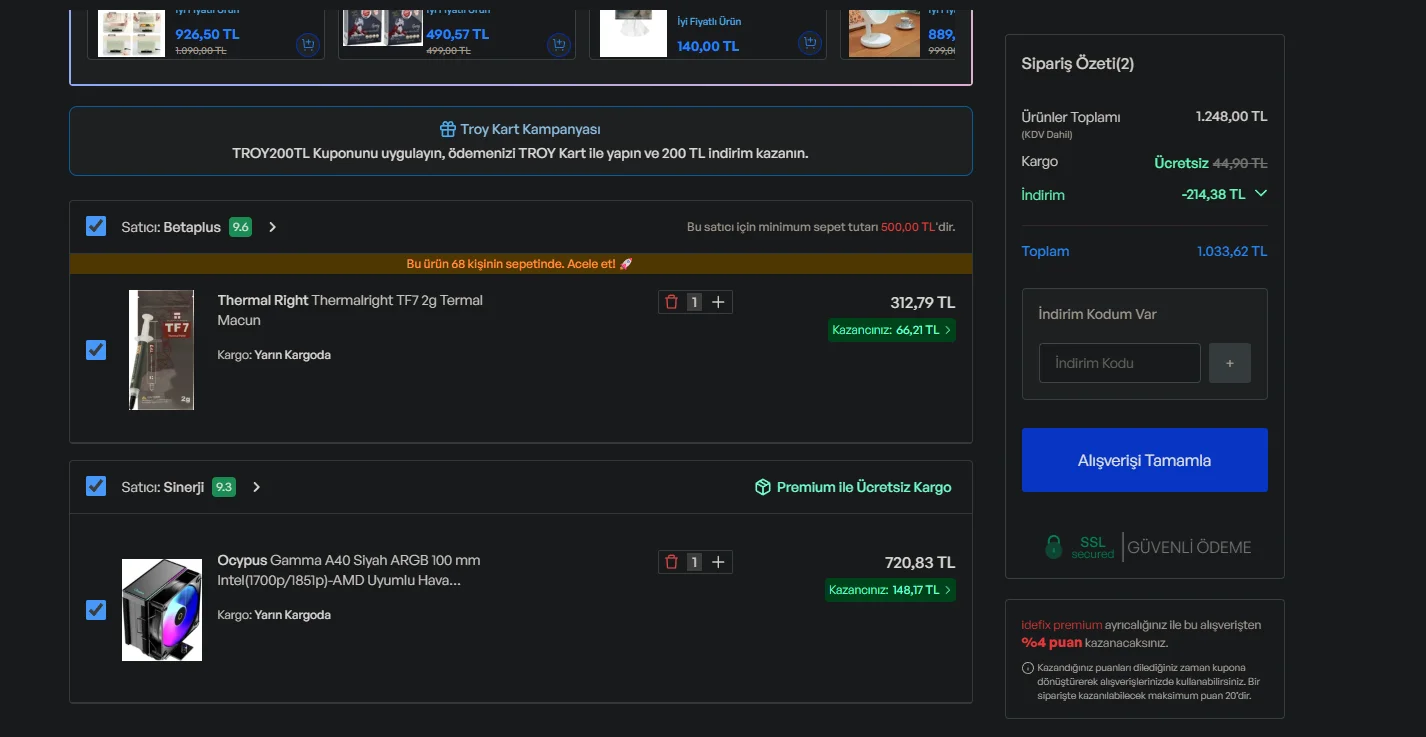Open Kazancınız 148,17 TL savings details
The image size is (1426, 737).
point(891,590)
